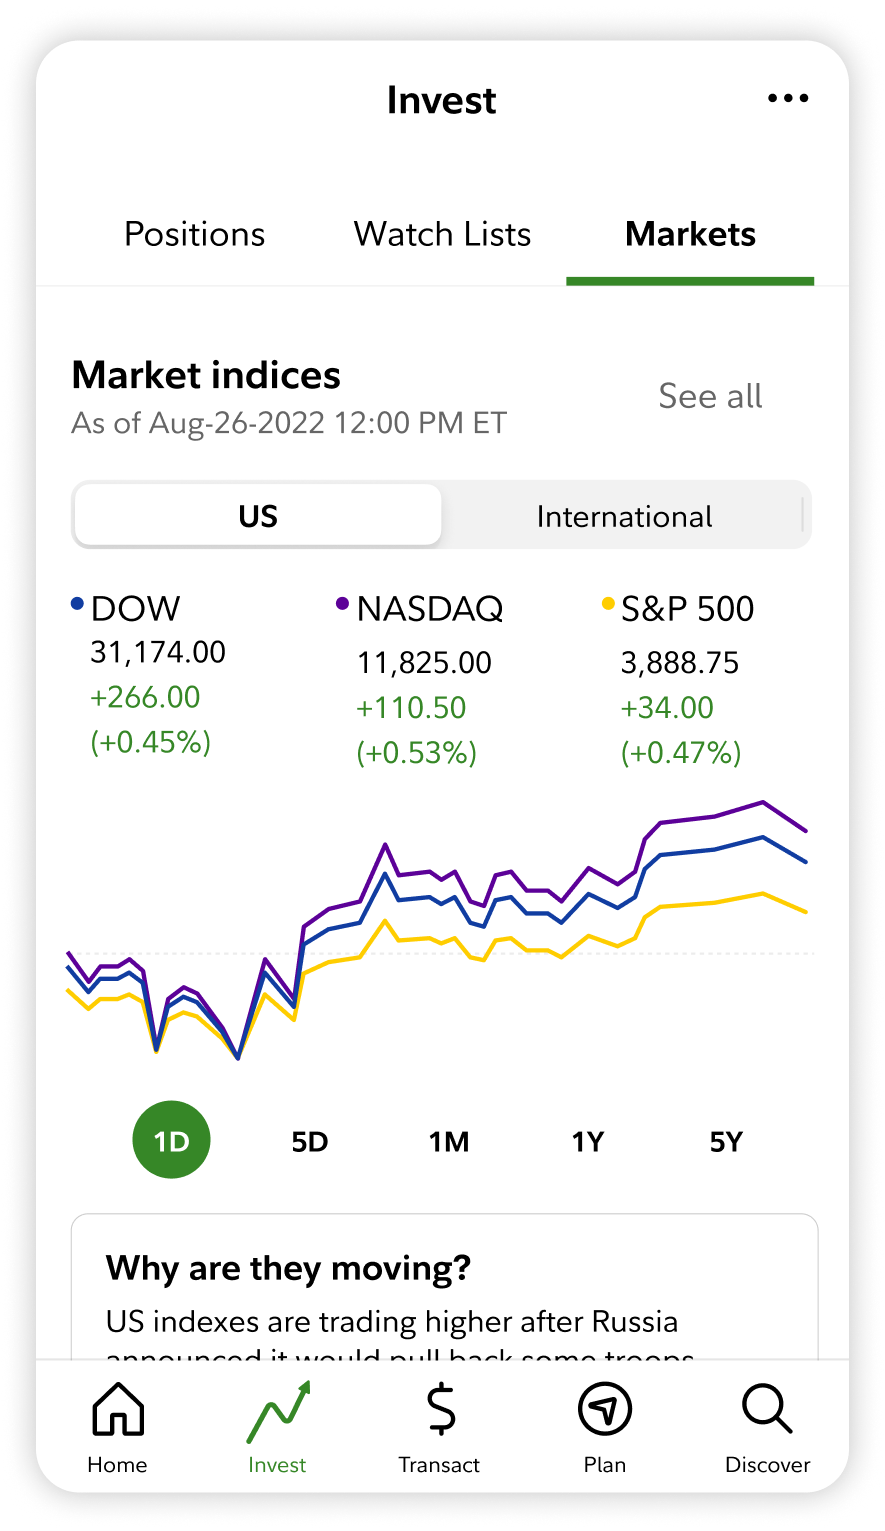Tap the Home house icon

(x=118, y=1409)
